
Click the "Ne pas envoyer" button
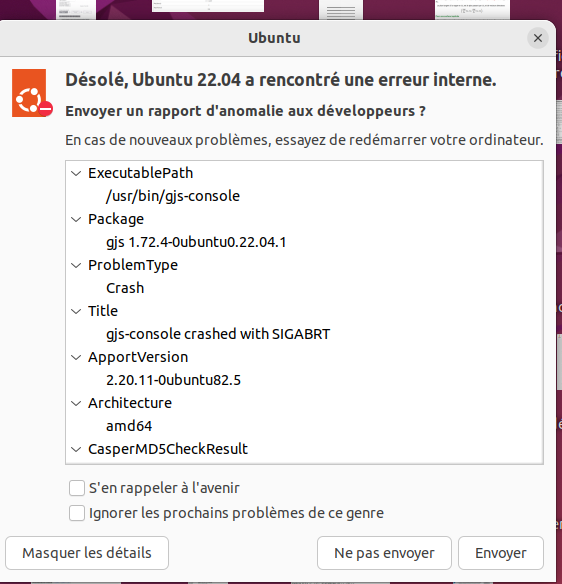click(384, 553)
